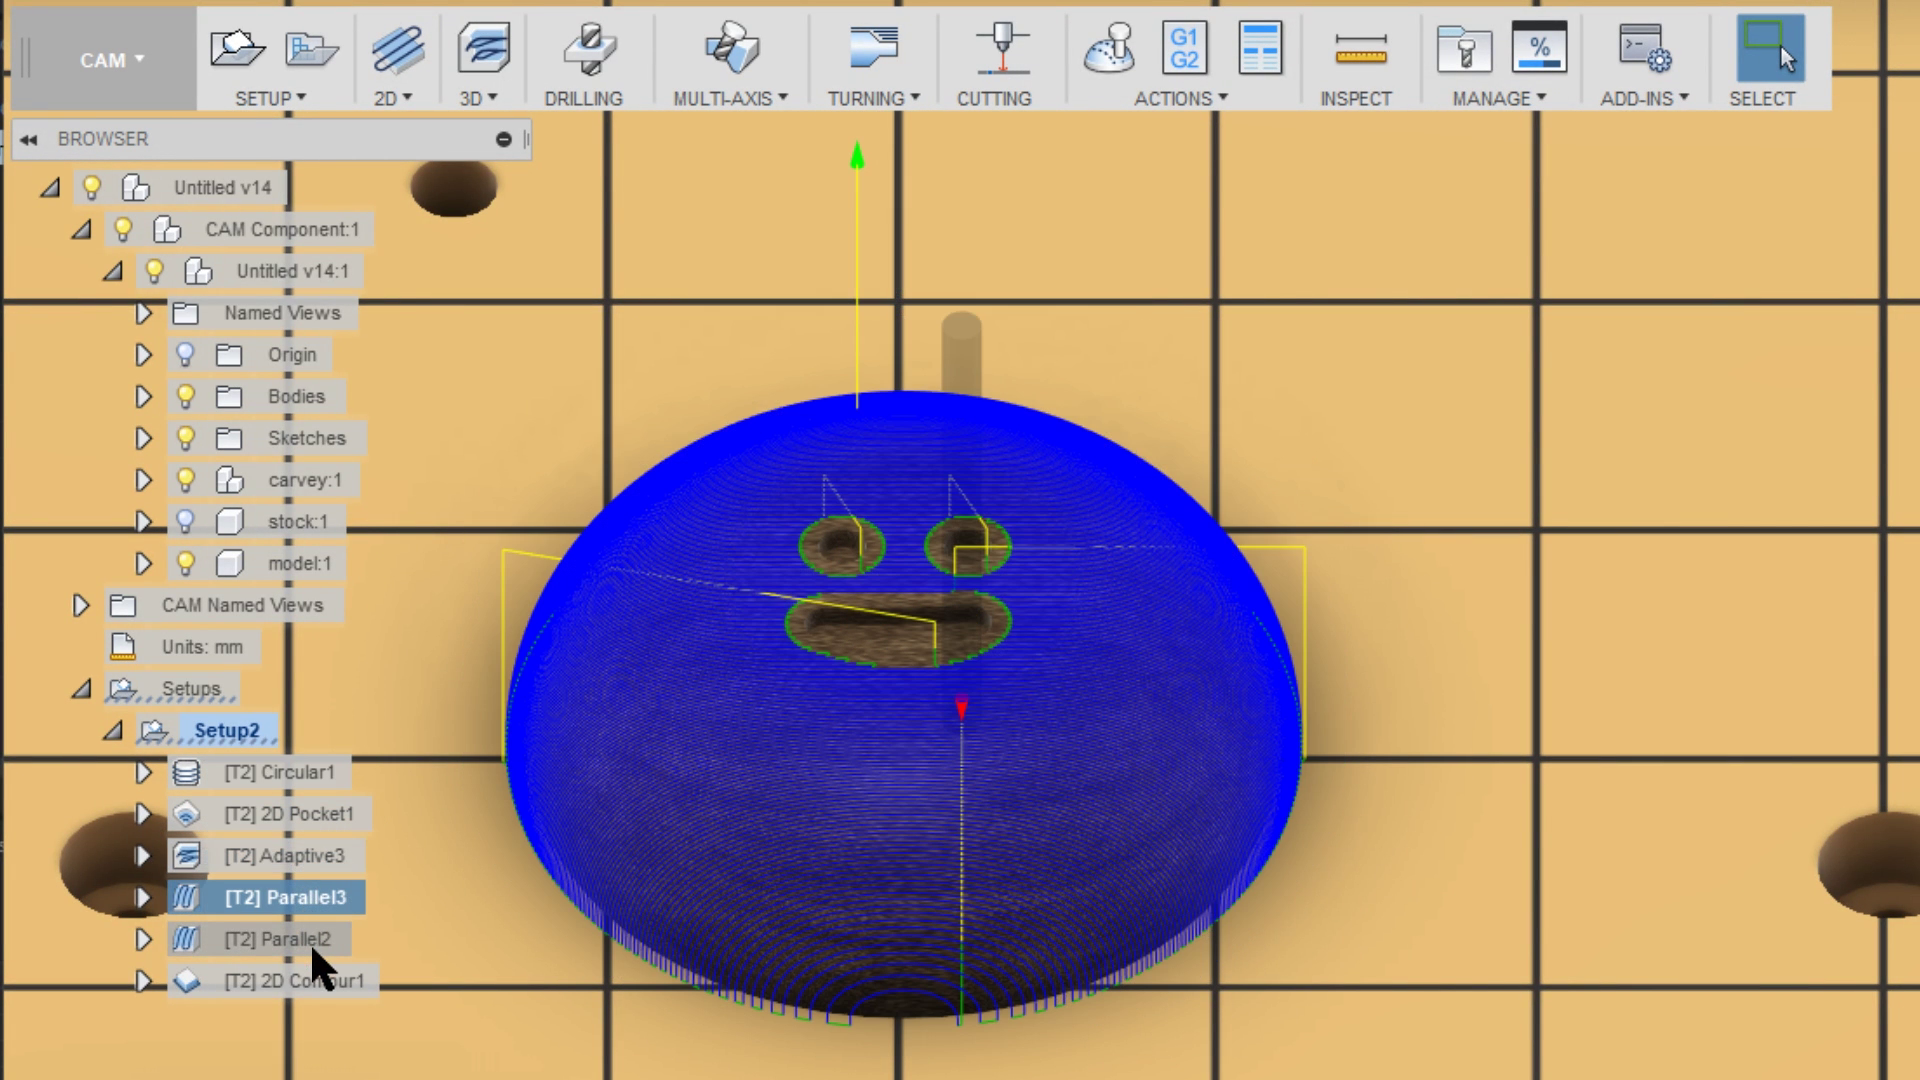Image resolution: width=1920 pixels, height=1080 pixels.
Task: Click the Drilling operation icon
Action: 589,48
